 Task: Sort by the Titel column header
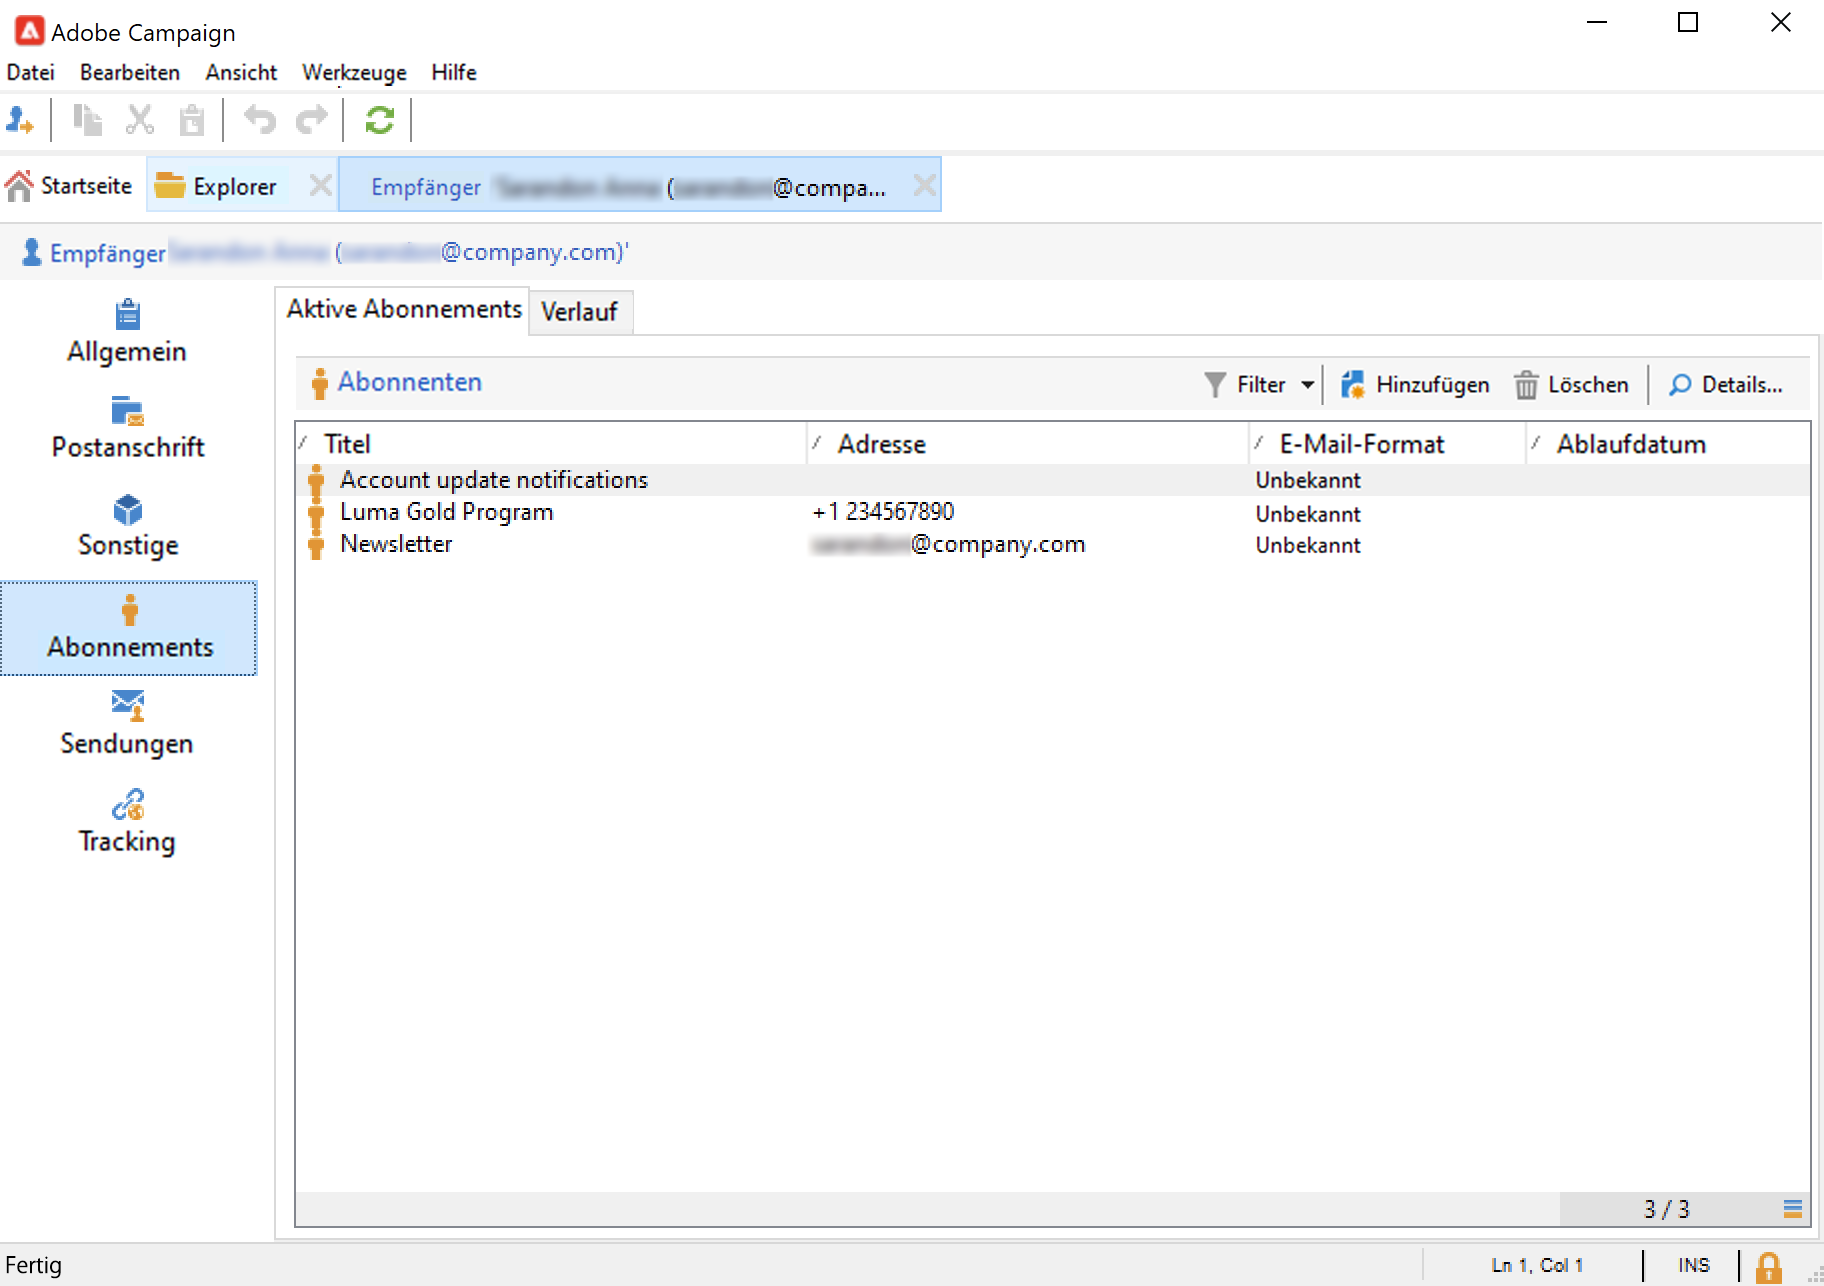coord(551,444)
